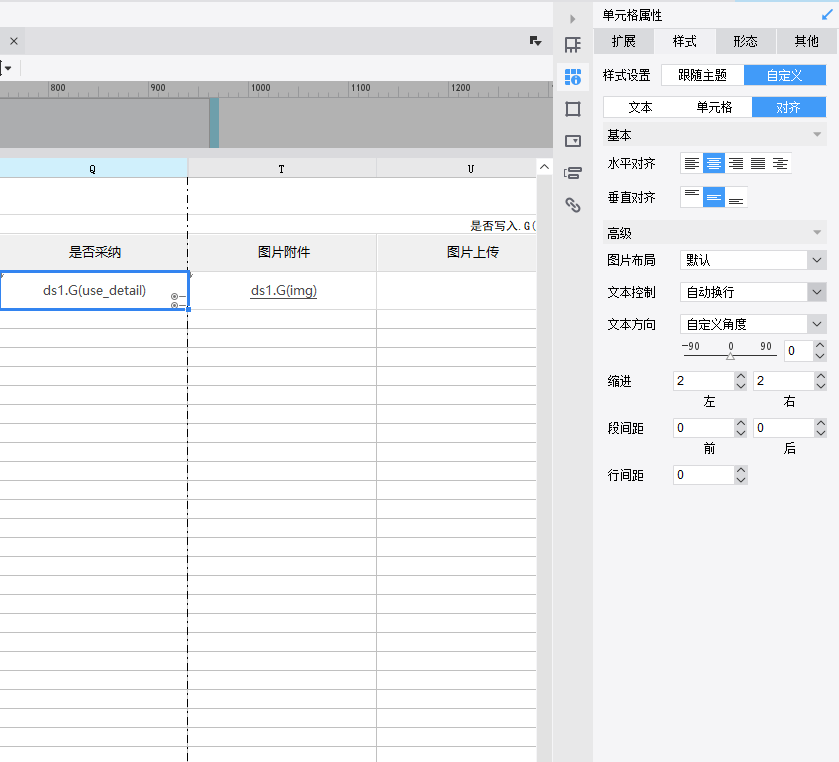Open the floating element sidebar icon

click(x=573, y=109)
